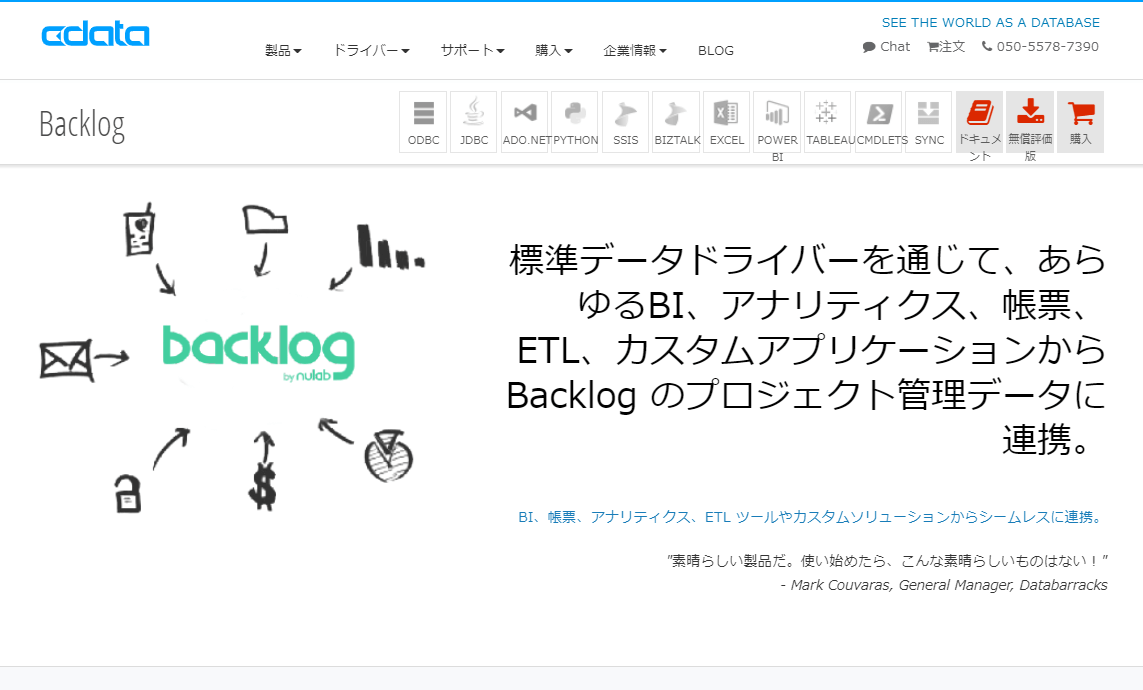
Task: Click the SEE THE WORLD AS A DATABASE link
Action: point(991,22)
